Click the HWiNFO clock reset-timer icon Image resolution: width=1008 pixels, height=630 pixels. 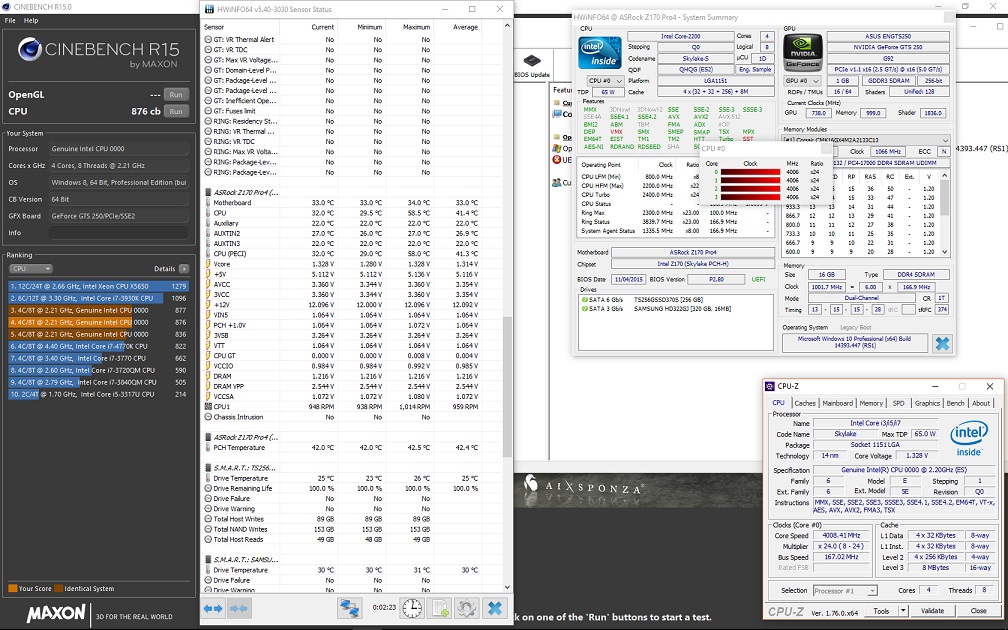[412, 608]
